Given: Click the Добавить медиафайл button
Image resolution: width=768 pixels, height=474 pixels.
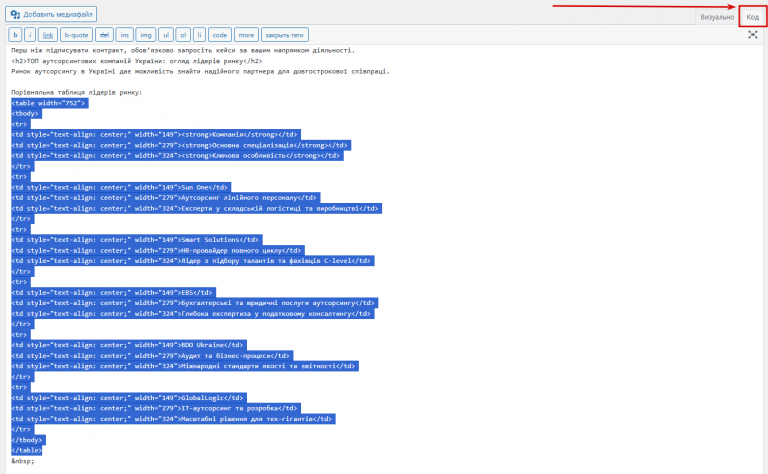Looking at the screenshot, I should pyautogui.click(x=51, y=14).
